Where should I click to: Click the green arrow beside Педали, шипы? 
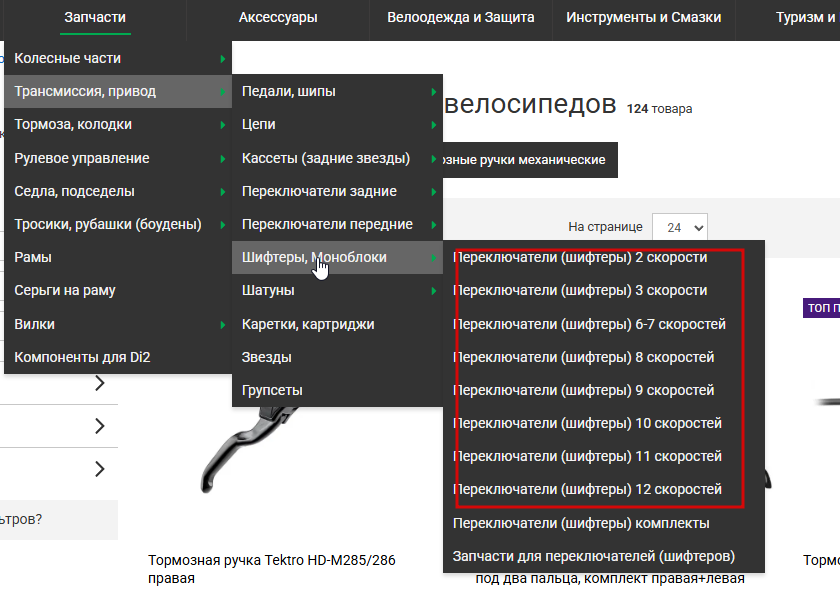click(433, 92)
